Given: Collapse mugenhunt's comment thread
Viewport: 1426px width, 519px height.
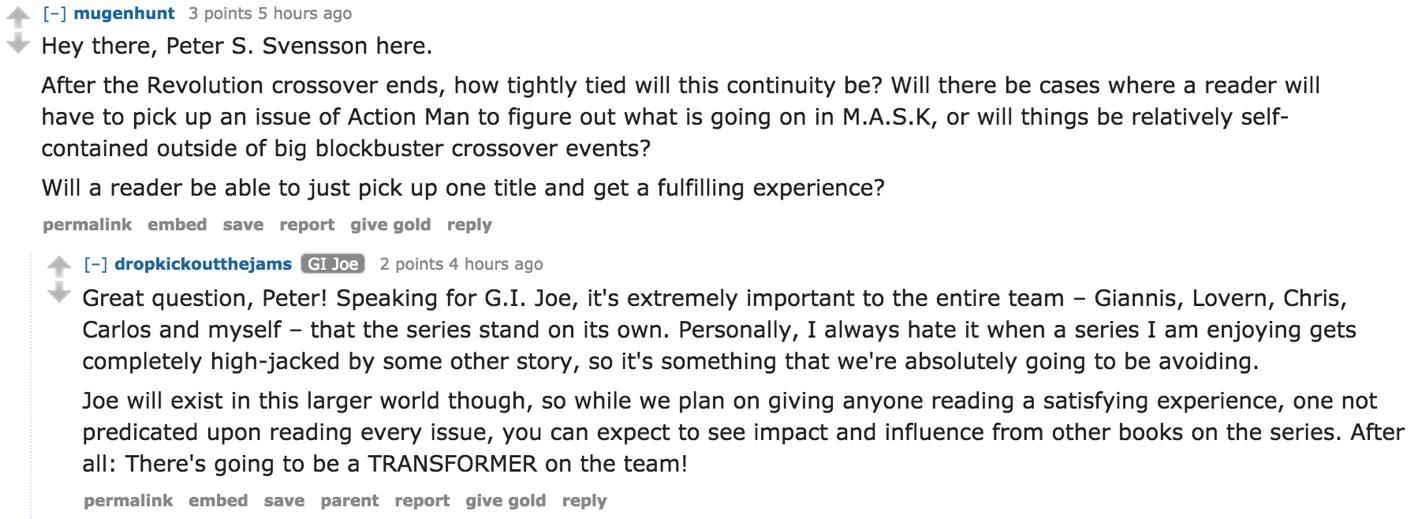Looking at the screenshot, I should [54, 14].
